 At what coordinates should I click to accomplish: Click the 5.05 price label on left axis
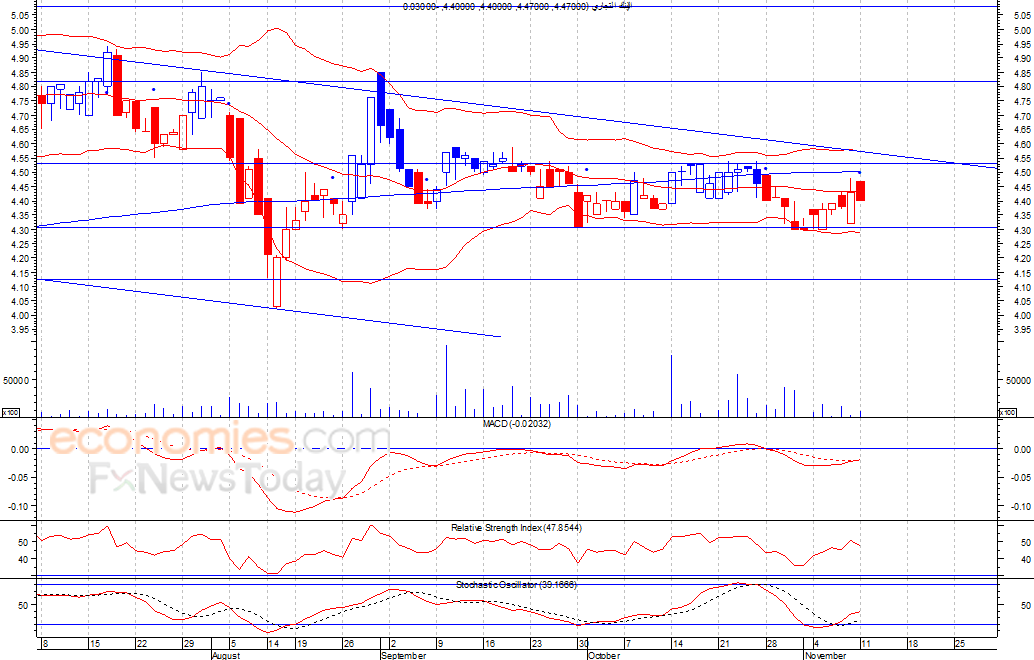click(20, 15)
